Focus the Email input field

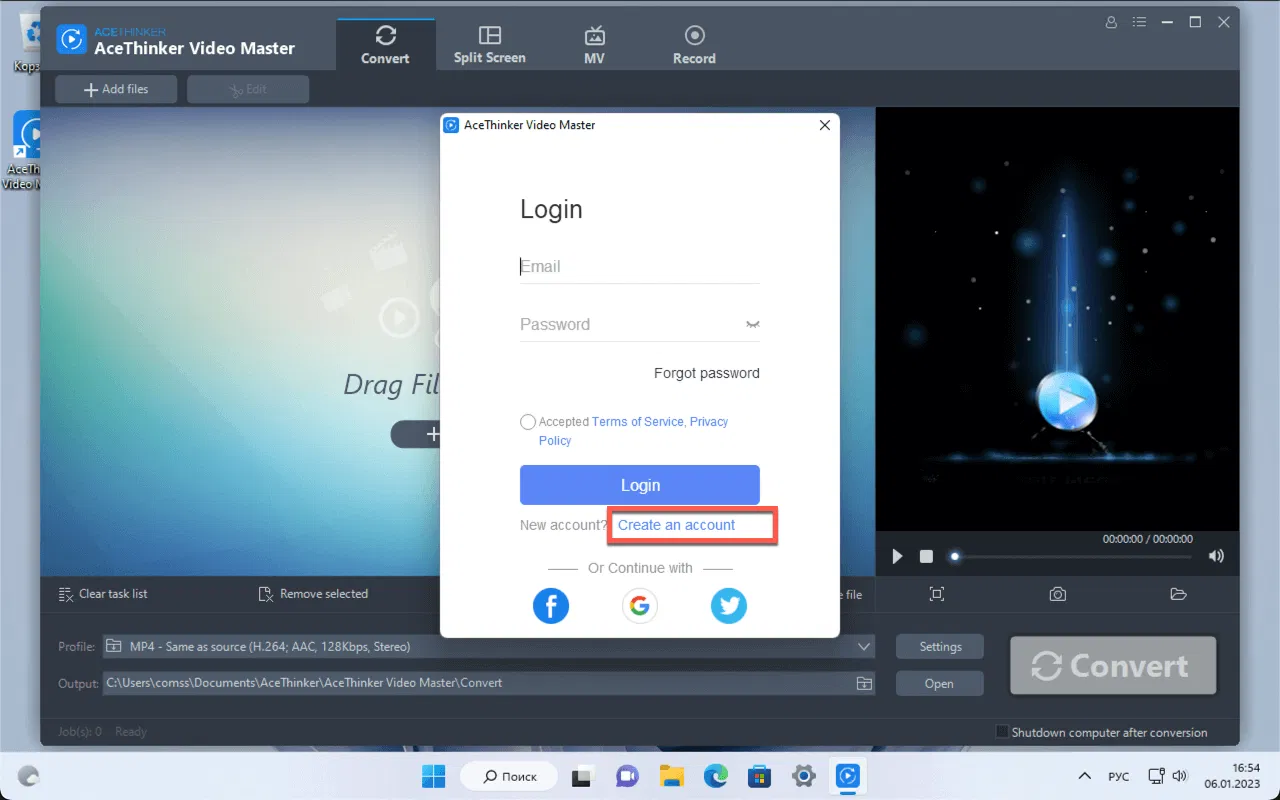pyautogui.click(x=640, y=267)
